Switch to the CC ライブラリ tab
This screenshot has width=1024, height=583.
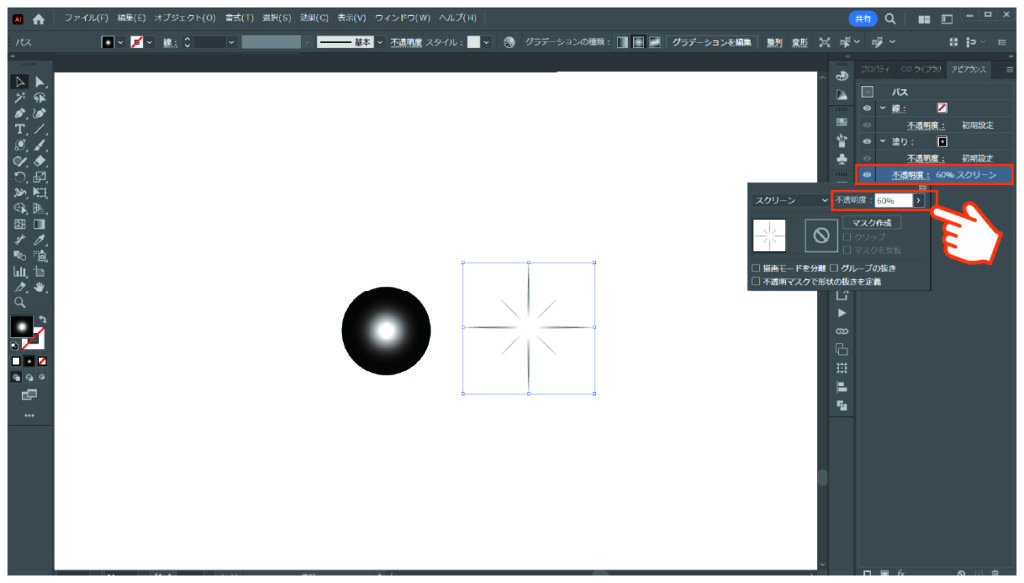[x=921, y=69]
